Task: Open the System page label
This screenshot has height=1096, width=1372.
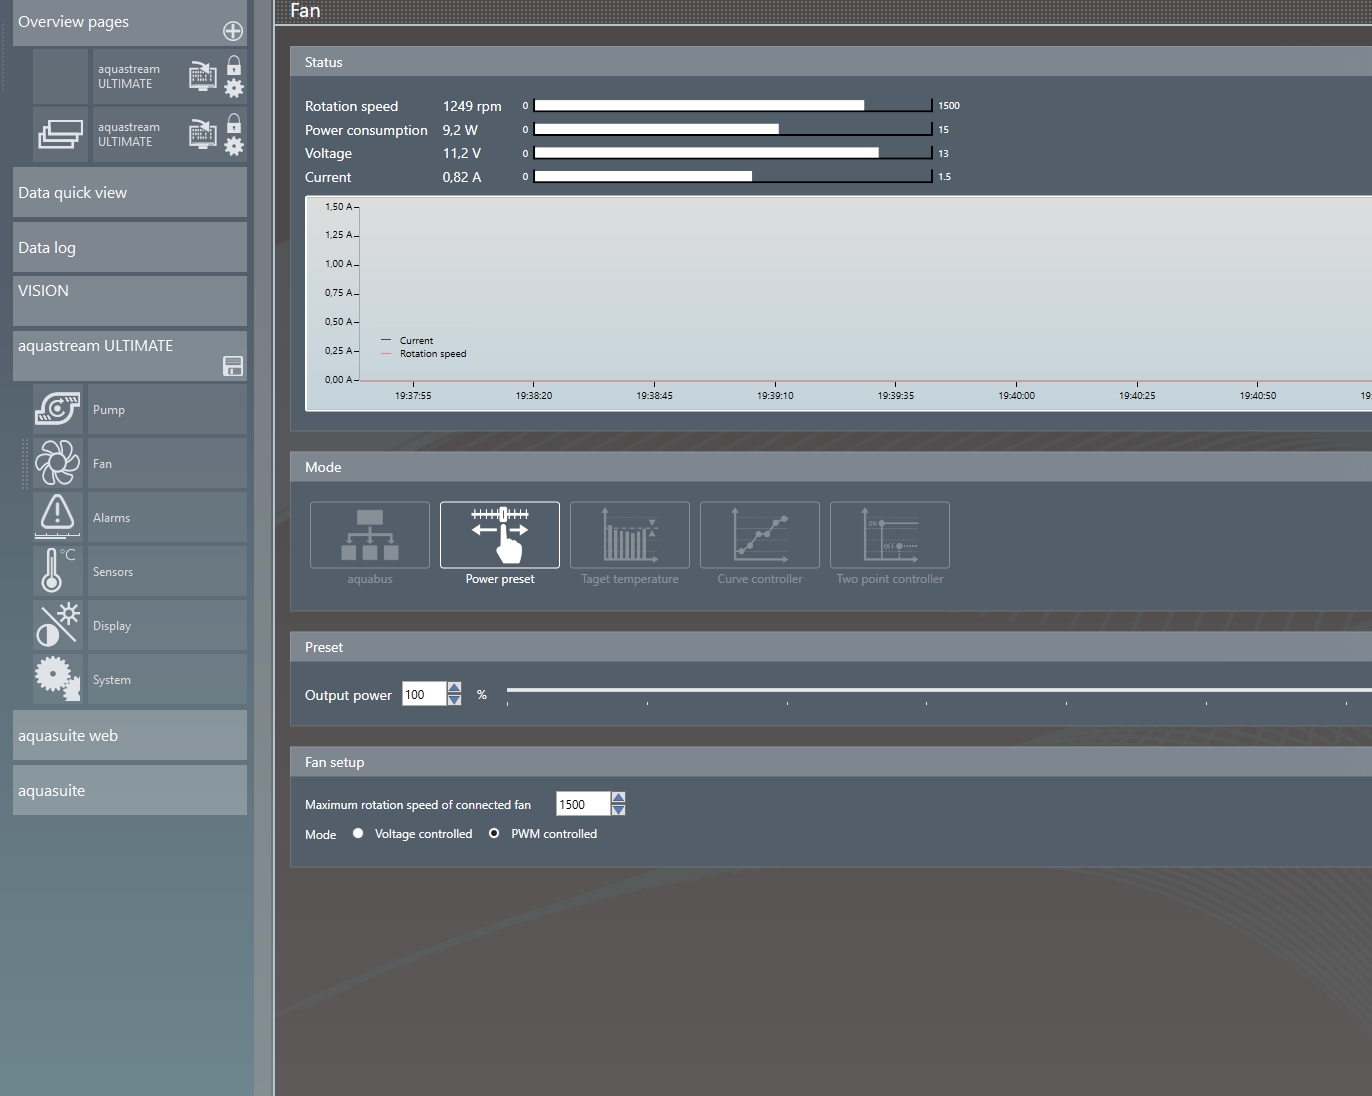Action: click(x=167, y=679)
